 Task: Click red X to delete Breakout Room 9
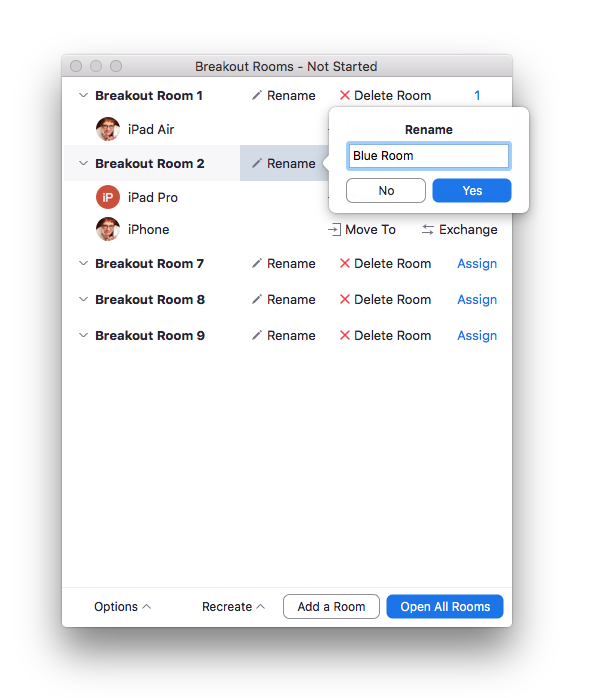[345, 335]
